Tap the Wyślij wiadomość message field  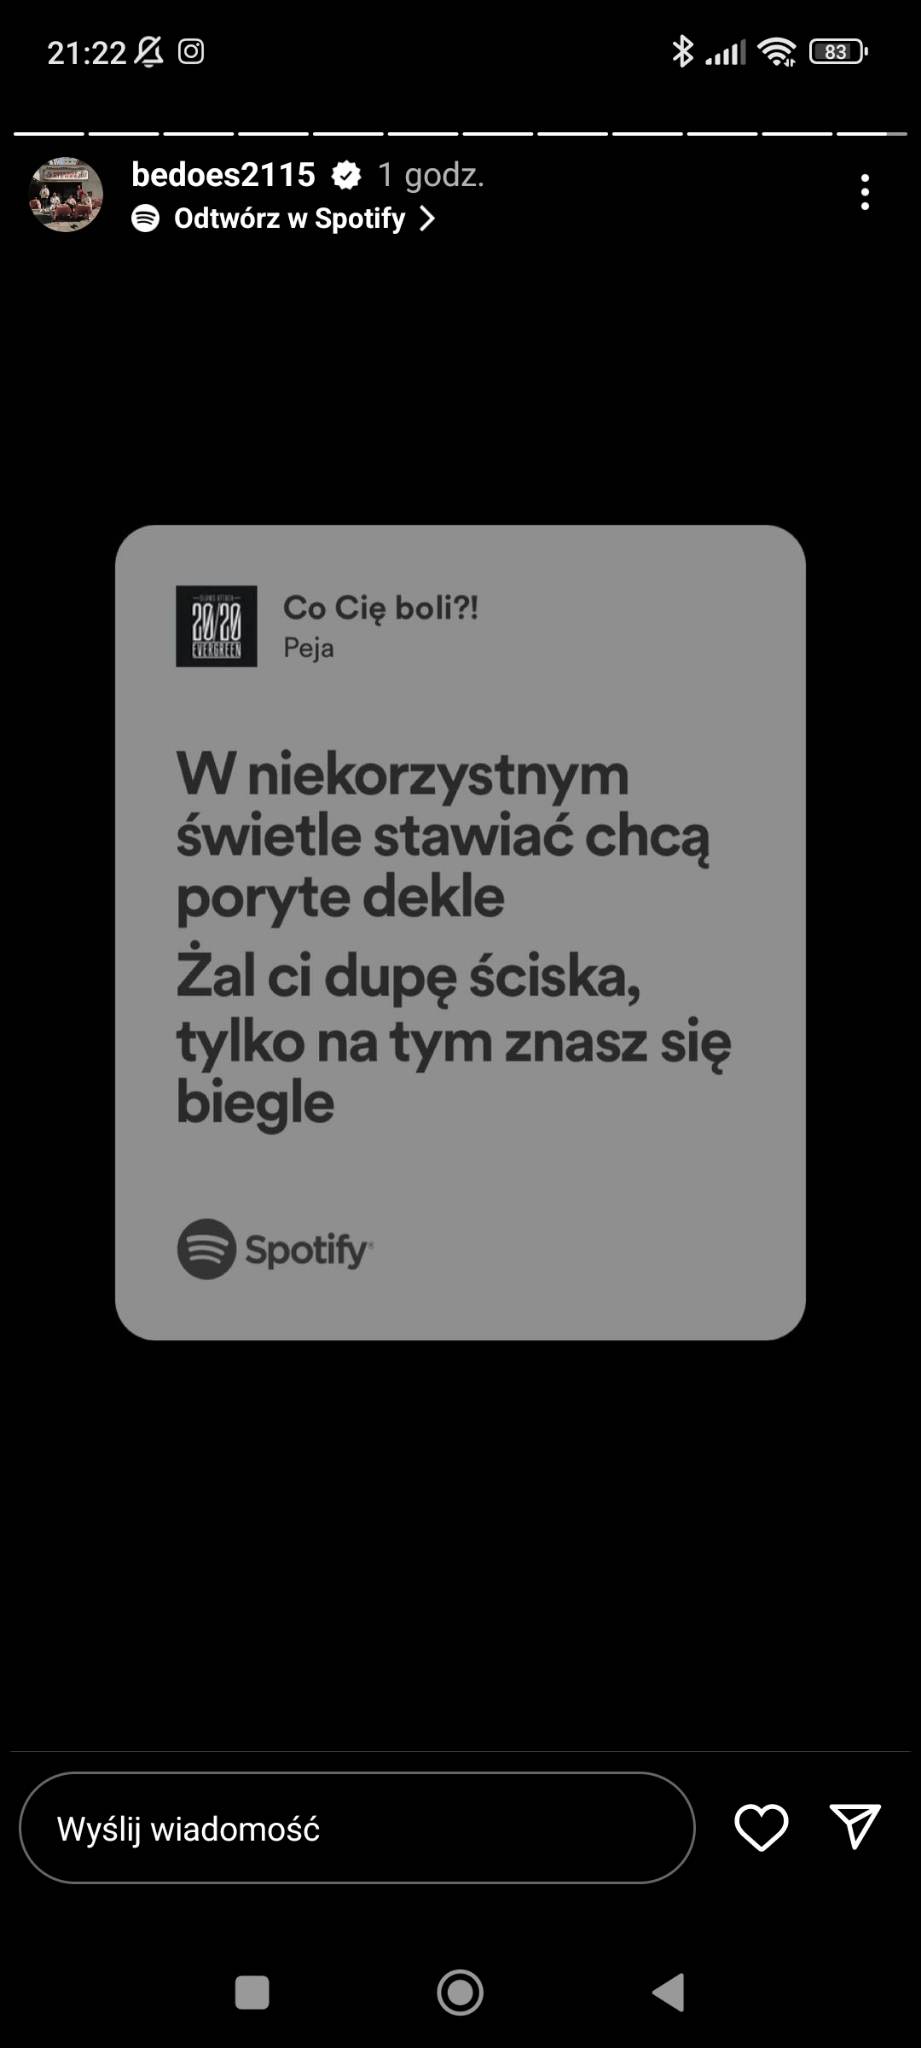coord(357,1828)
